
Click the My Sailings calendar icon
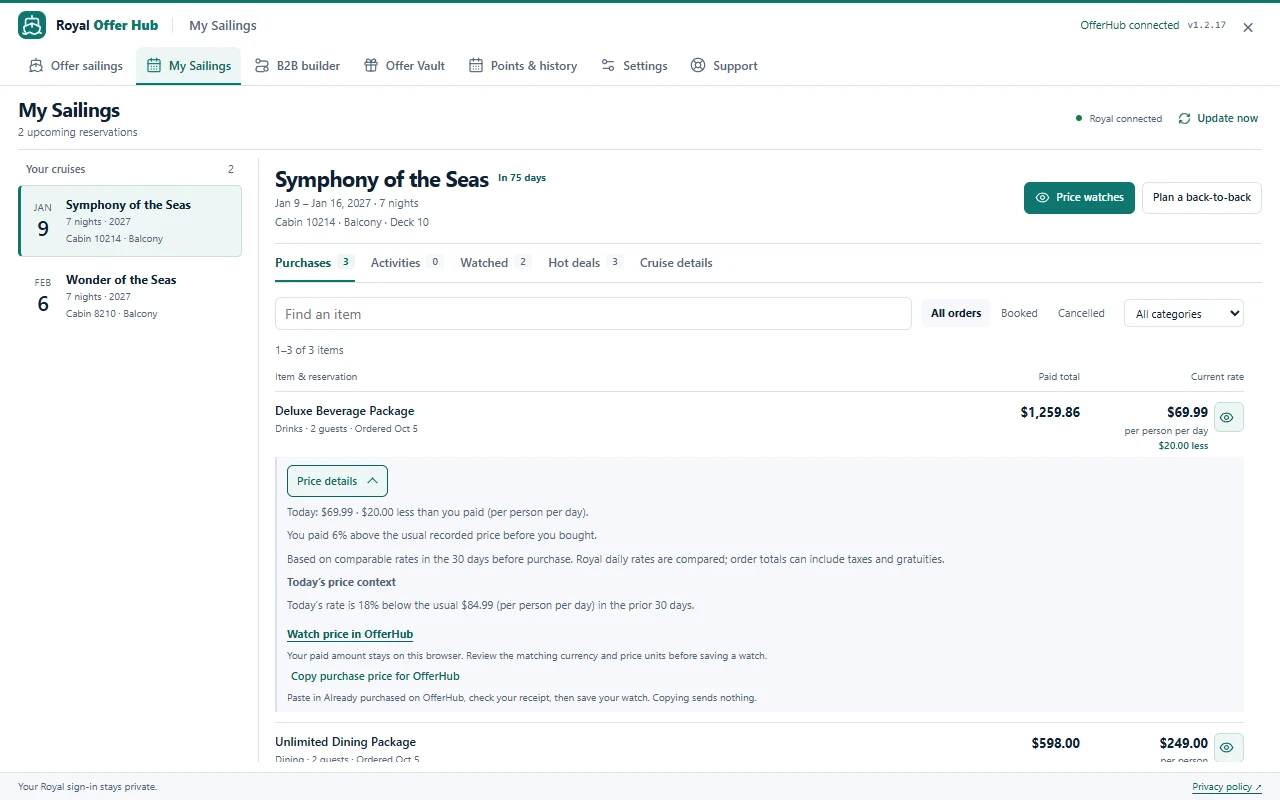[154, 66]
